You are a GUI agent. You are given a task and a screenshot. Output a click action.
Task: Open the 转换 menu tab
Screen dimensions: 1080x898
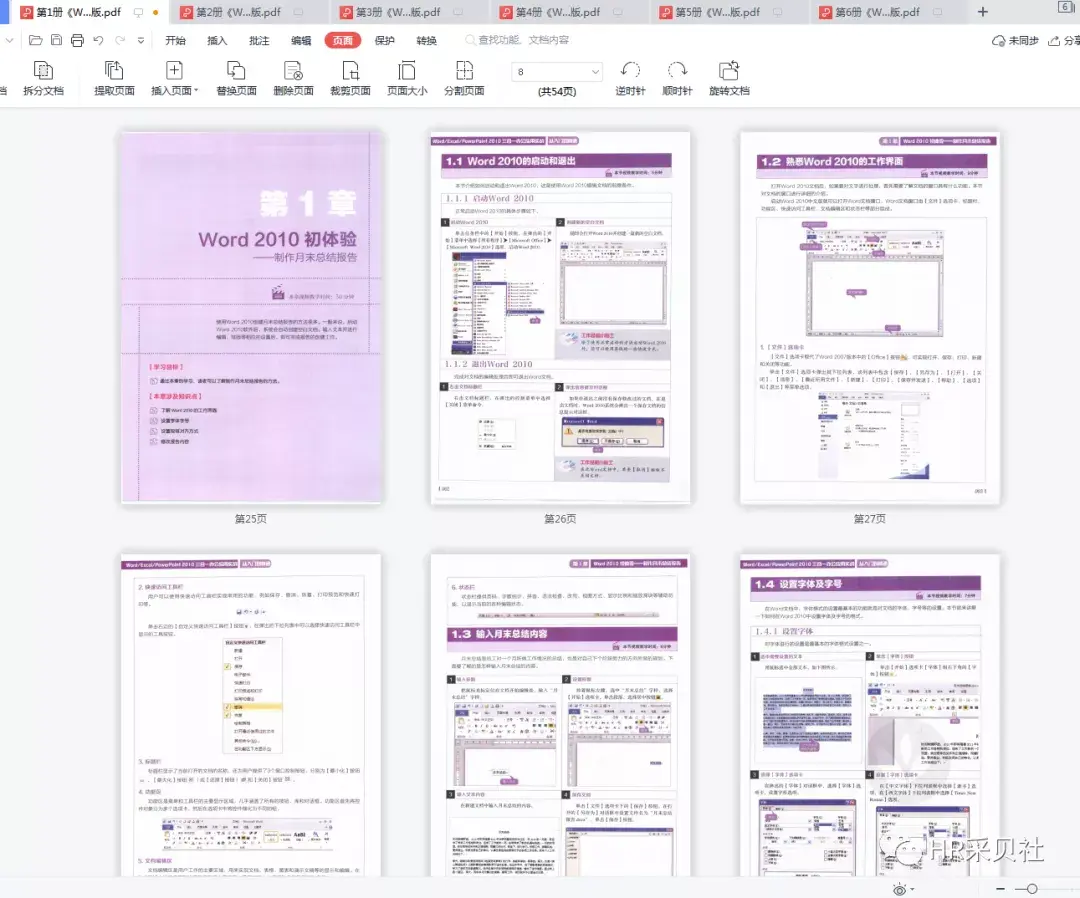(x=426, y=41)
